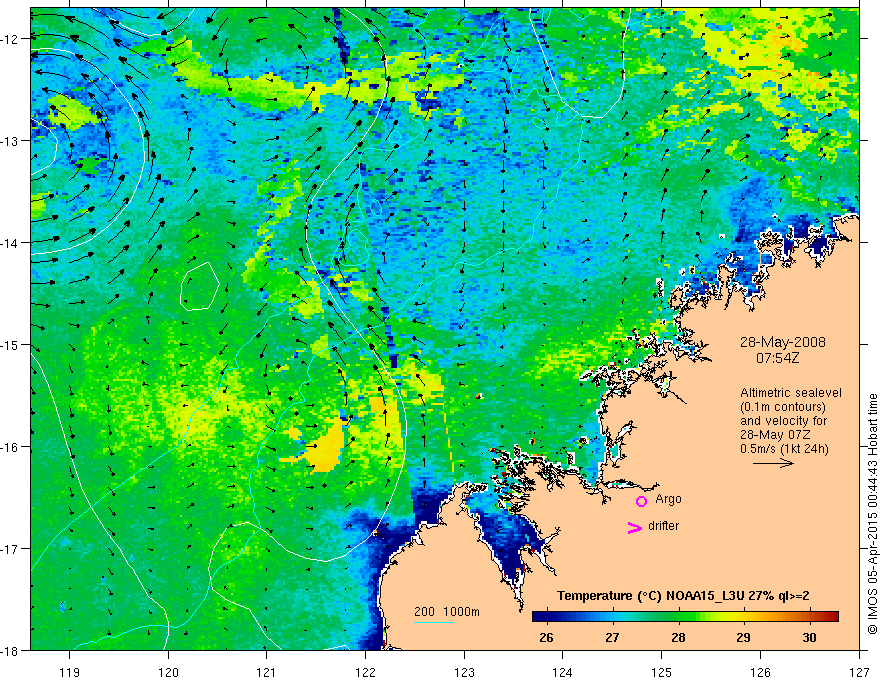Click the vertical IMOS copyright timestamp text
The width and height of the screenshot is (880, 680).
(872, 514)
